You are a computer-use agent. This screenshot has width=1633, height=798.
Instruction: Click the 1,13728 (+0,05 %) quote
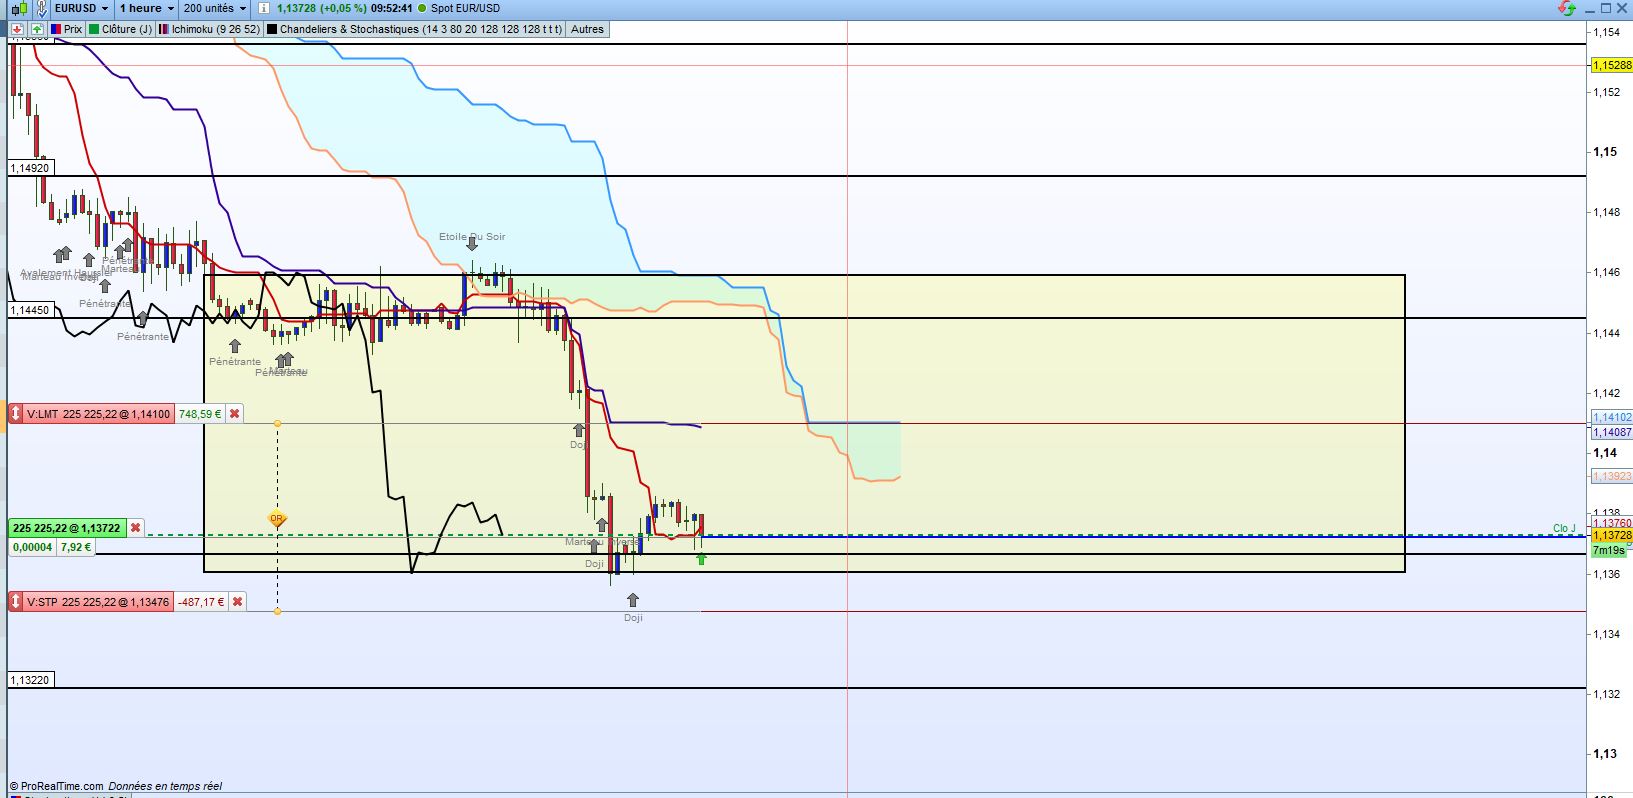click(x=321, y=8)
